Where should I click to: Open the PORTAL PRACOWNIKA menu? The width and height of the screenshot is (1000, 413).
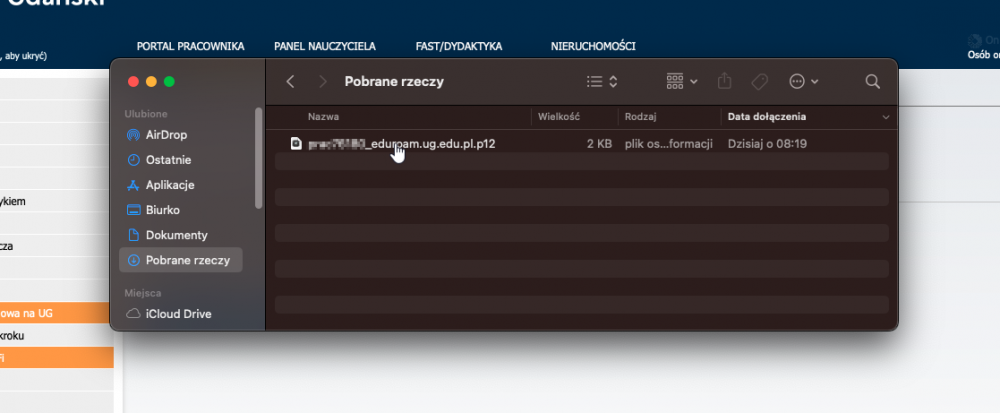coord(190,46)
